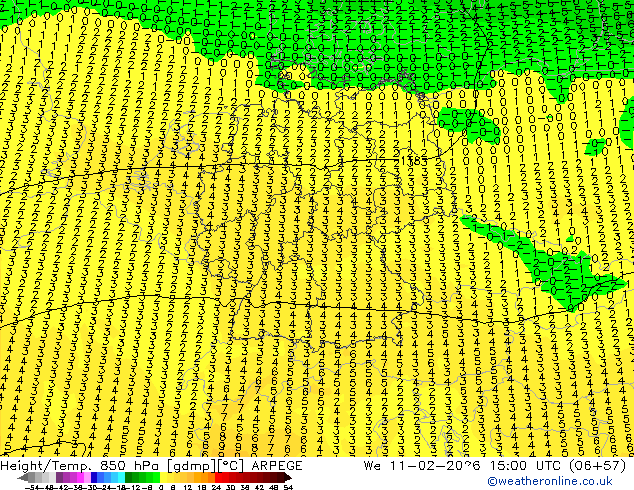
Task: Select the bright red segment of the color scale
Action: point(218,477)
